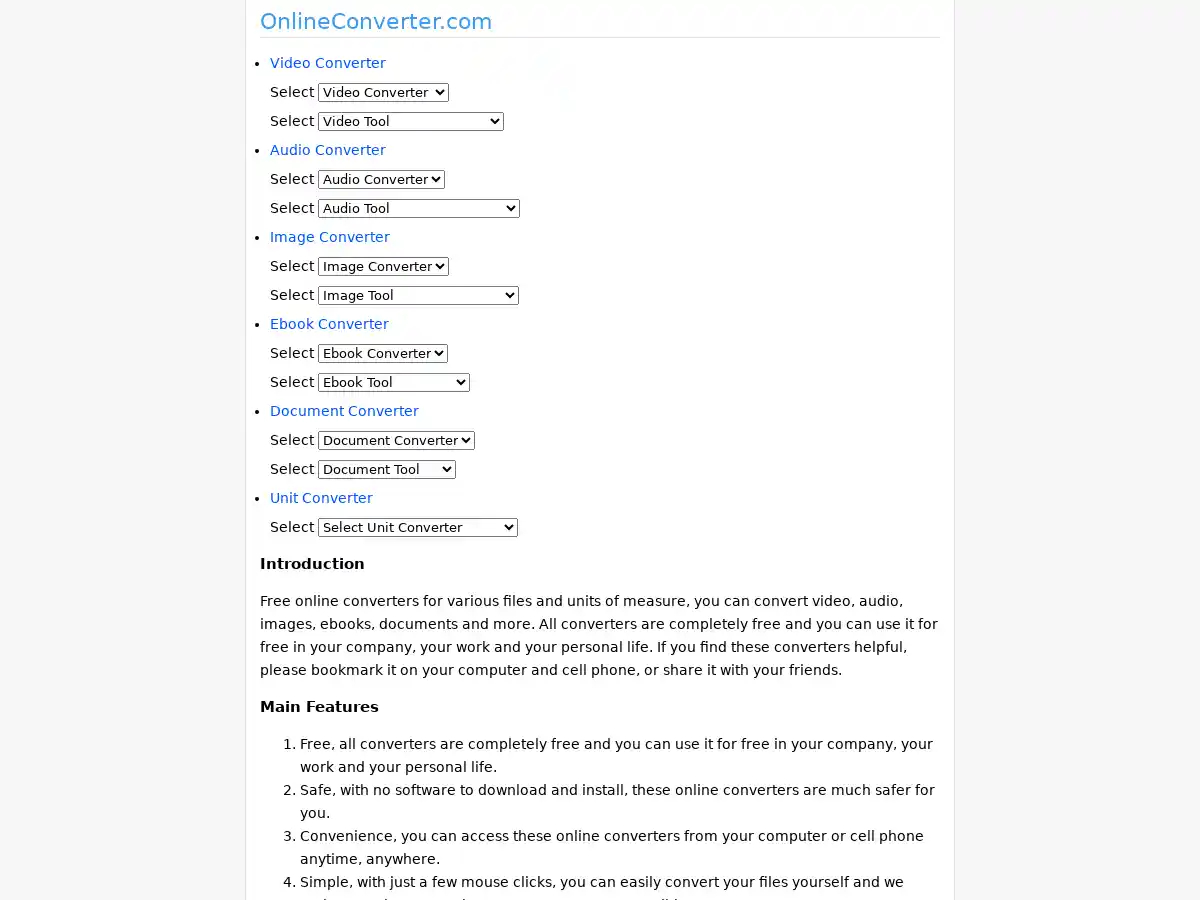This screenshot has width=1200, height=900.
Task: Open the Video Converter link
Action: point(327,63)
